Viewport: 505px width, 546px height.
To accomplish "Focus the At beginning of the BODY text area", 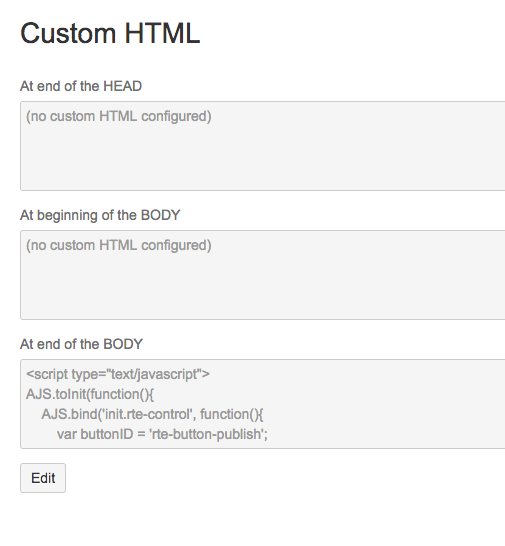I will 263,275.
